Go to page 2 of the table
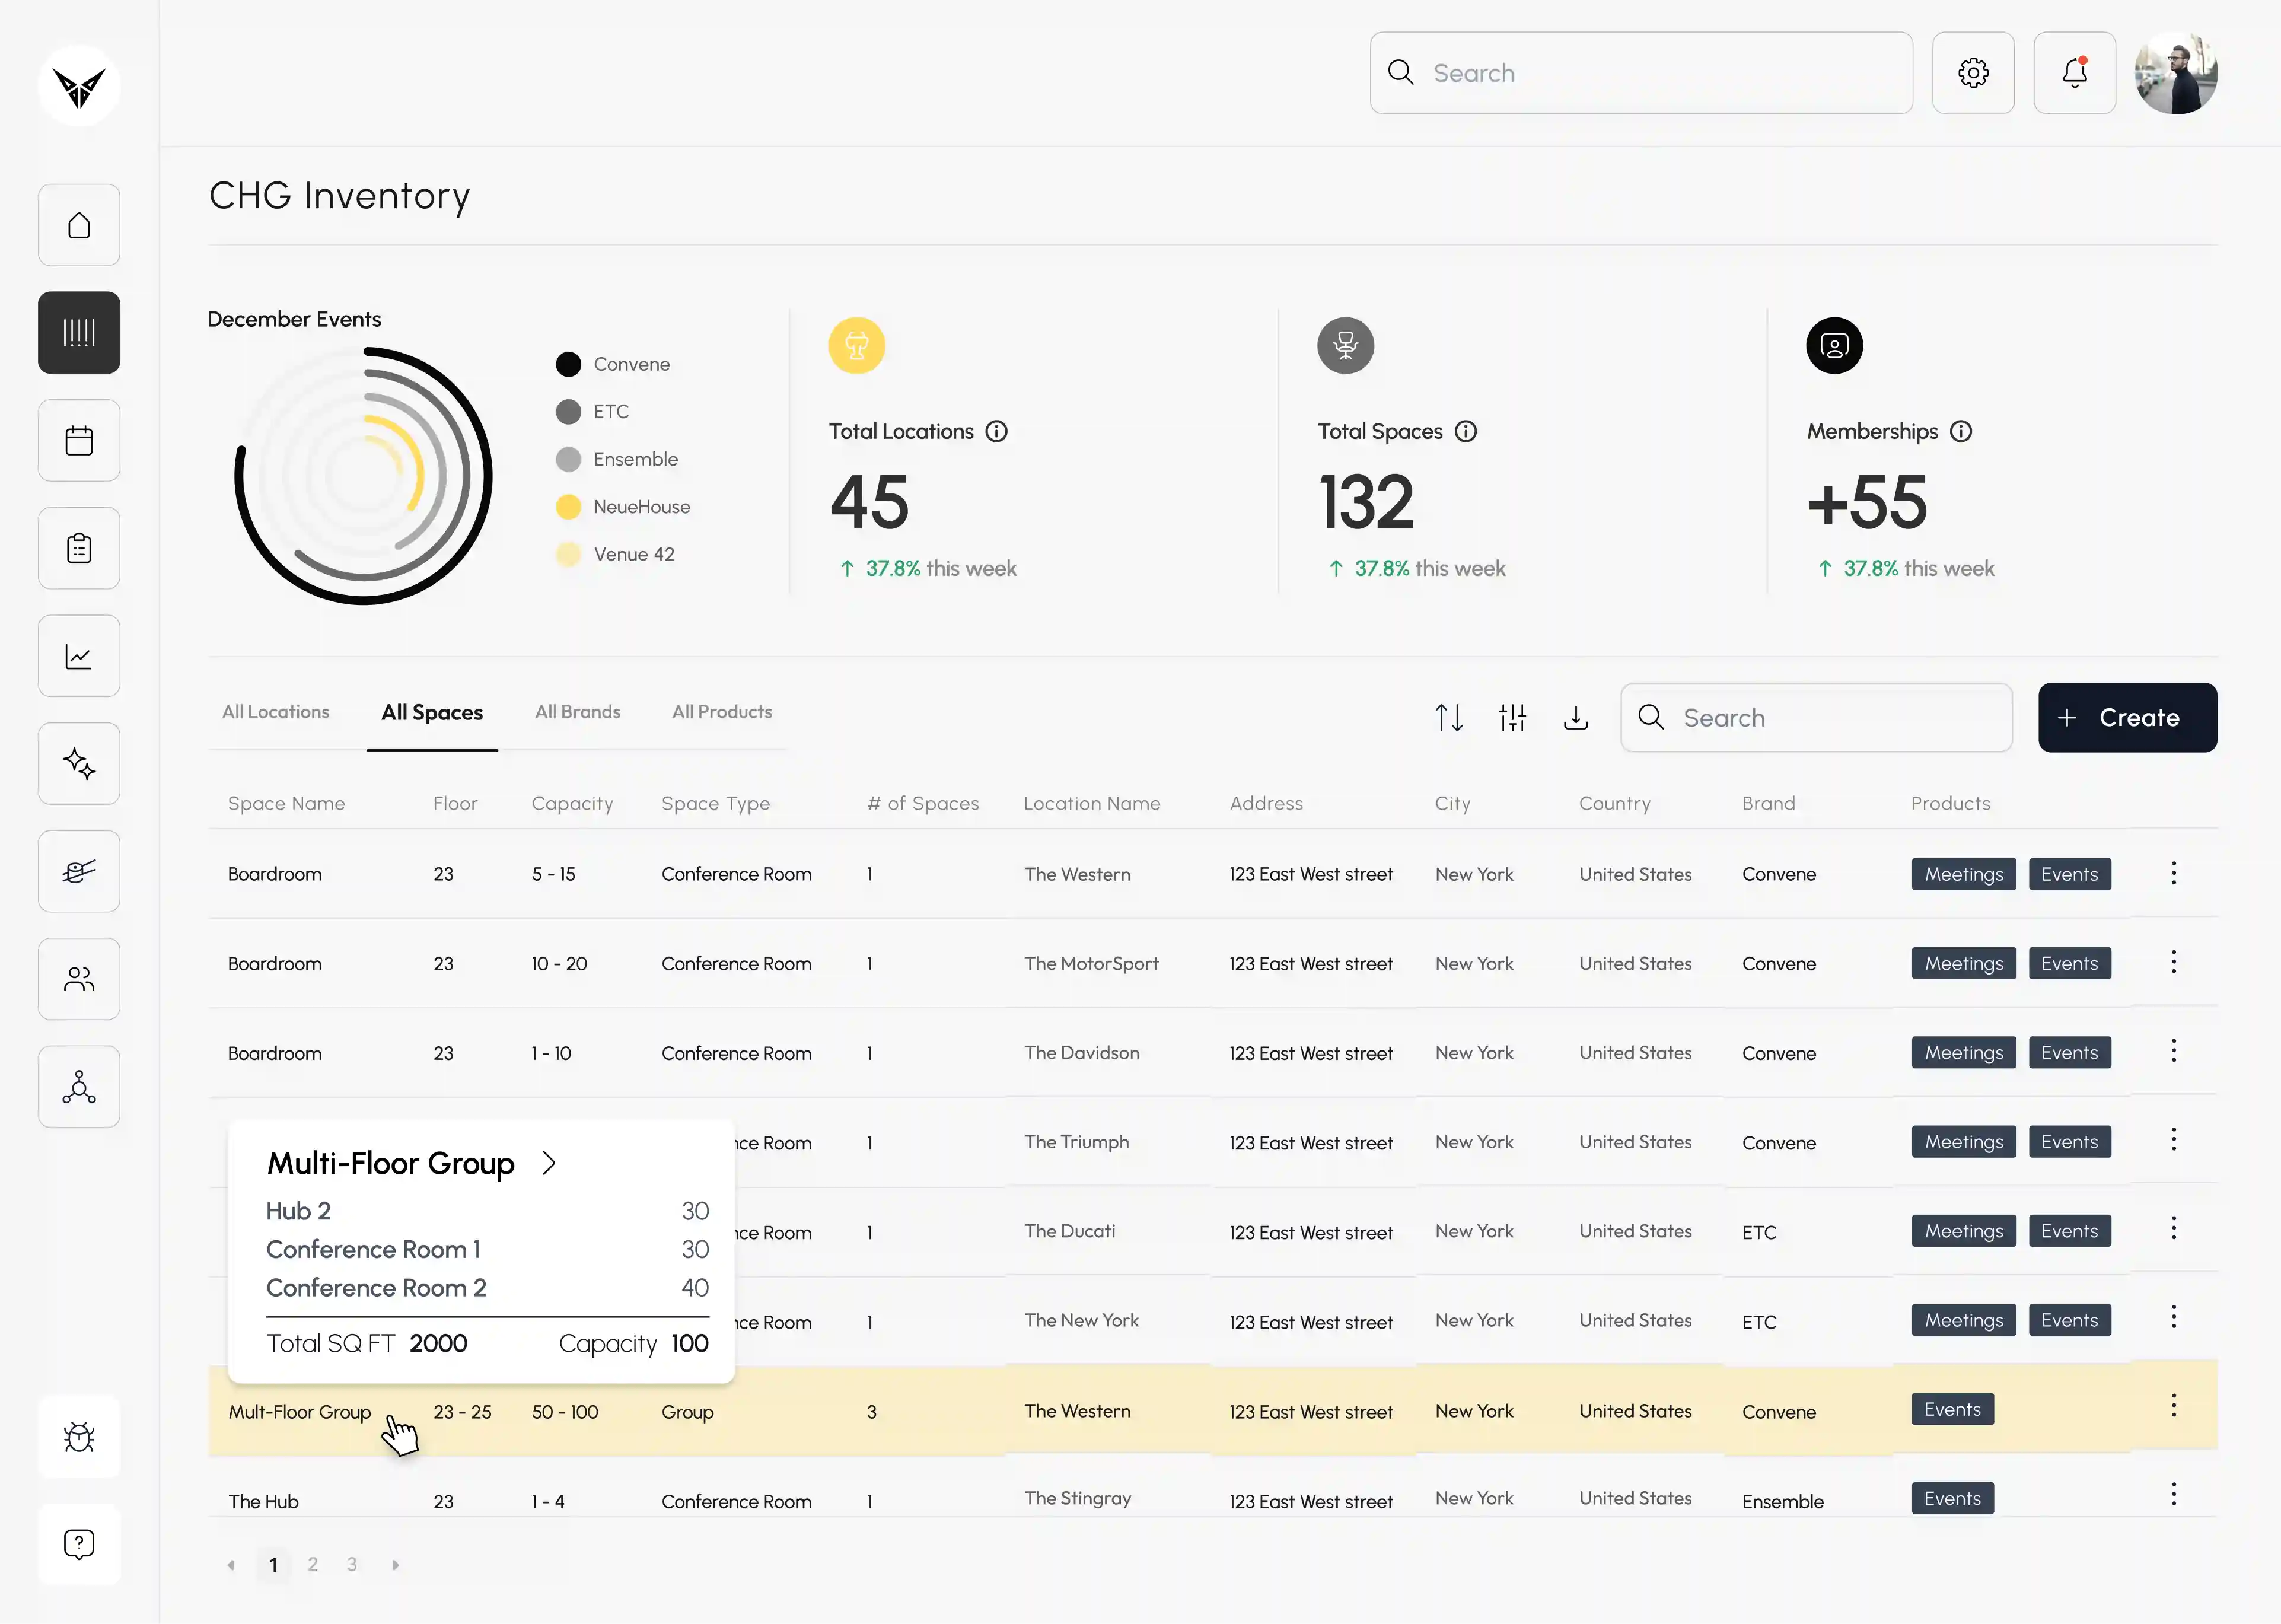This screenshot has width=2281, height=1624. click(313, 1564)
